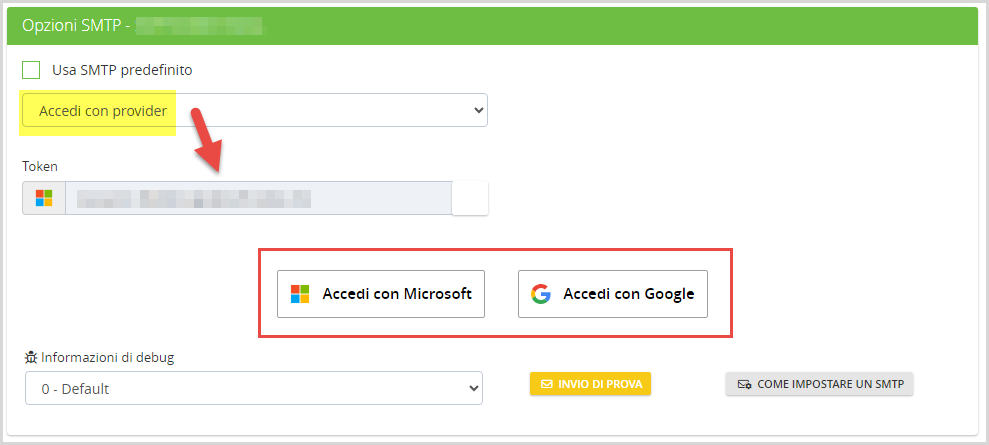The image size is (989, 445).
Task: Expand the '0 - Default' debug level dropdown
Action: tap(254, 388)
